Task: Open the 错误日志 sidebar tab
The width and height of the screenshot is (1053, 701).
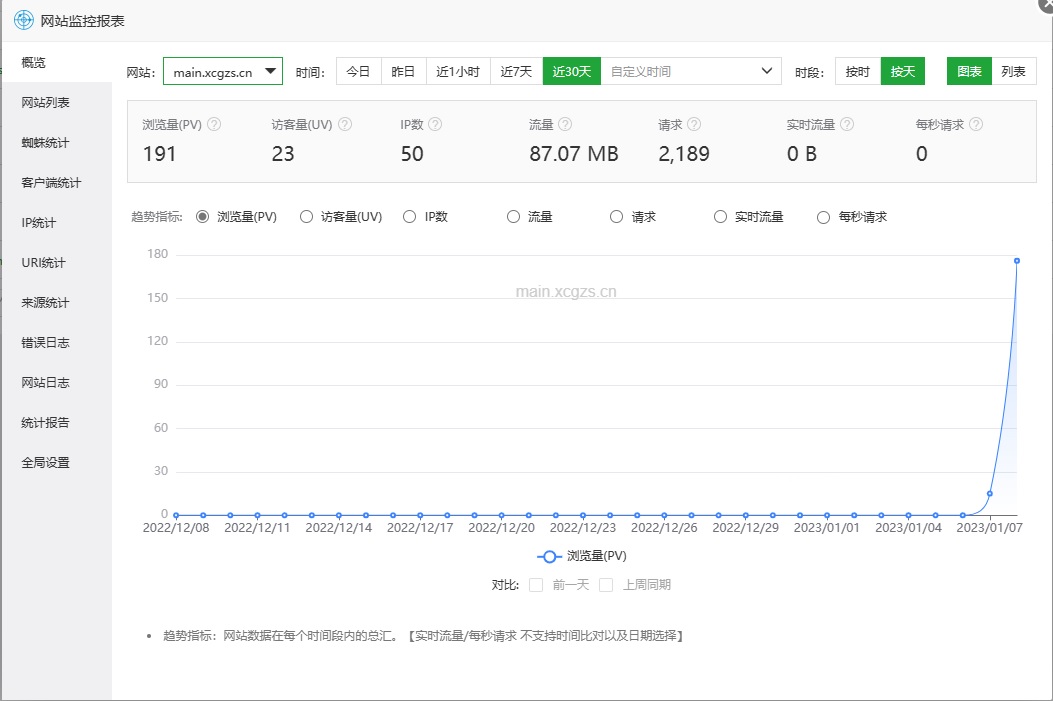Action: (56, 342)
